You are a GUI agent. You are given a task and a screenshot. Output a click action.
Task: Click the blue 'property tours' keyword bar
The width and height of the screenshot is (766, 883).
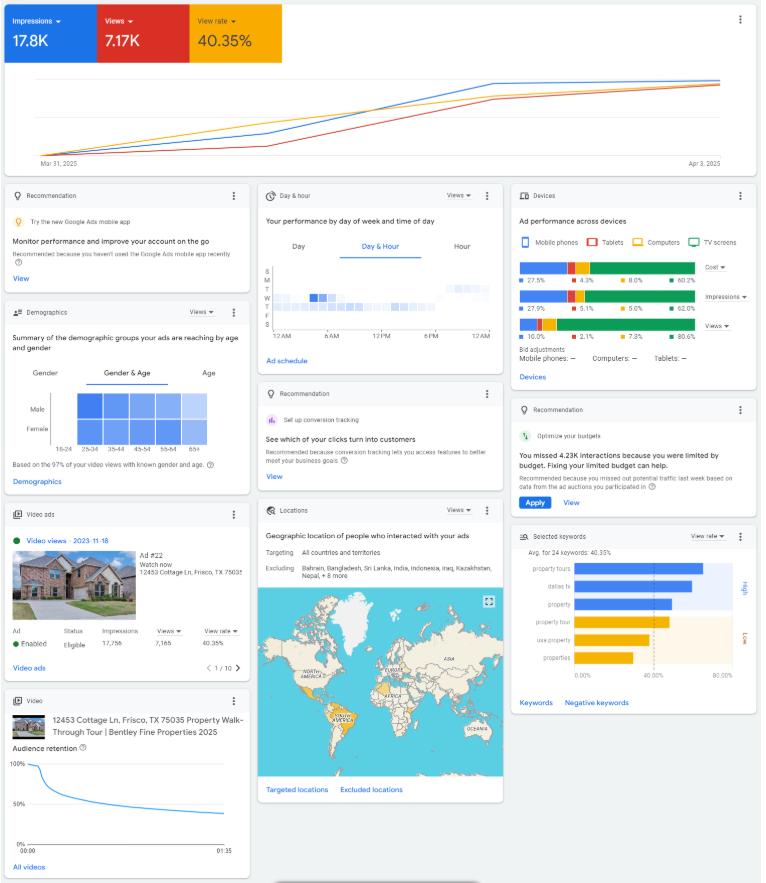coord(638,569)
